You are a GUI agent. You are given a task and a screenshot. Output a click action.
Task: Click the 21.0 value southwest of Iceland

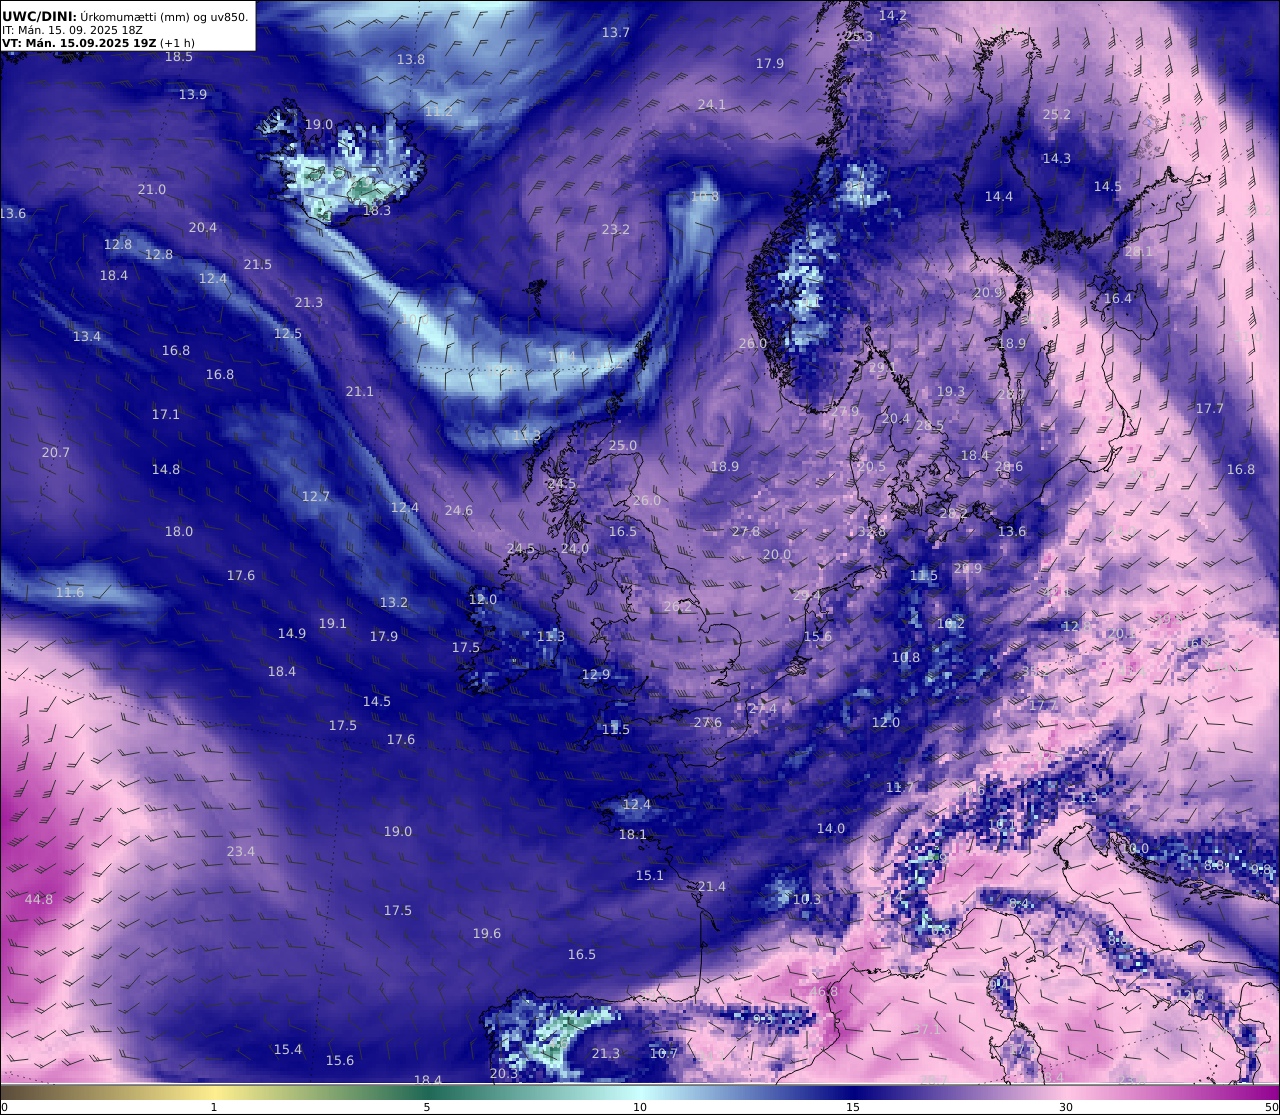tap(151, 189)
